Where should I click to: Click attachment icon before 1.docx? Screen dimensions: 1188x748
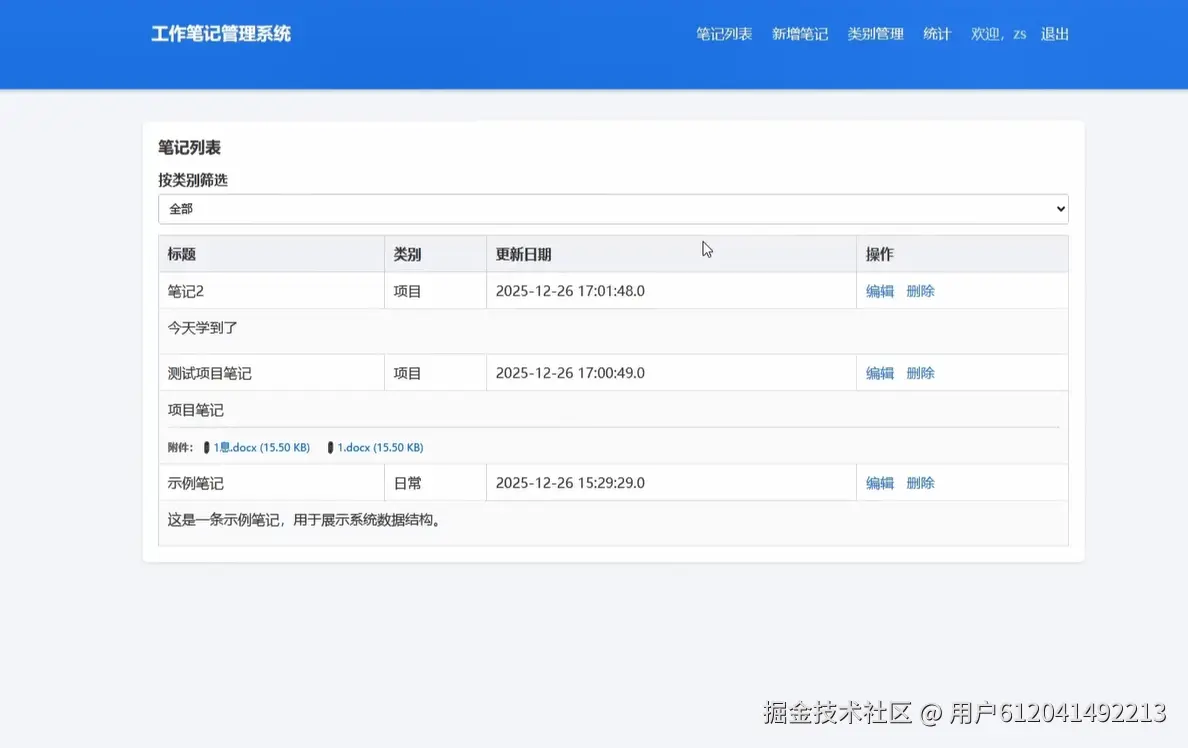click(330, 448)
